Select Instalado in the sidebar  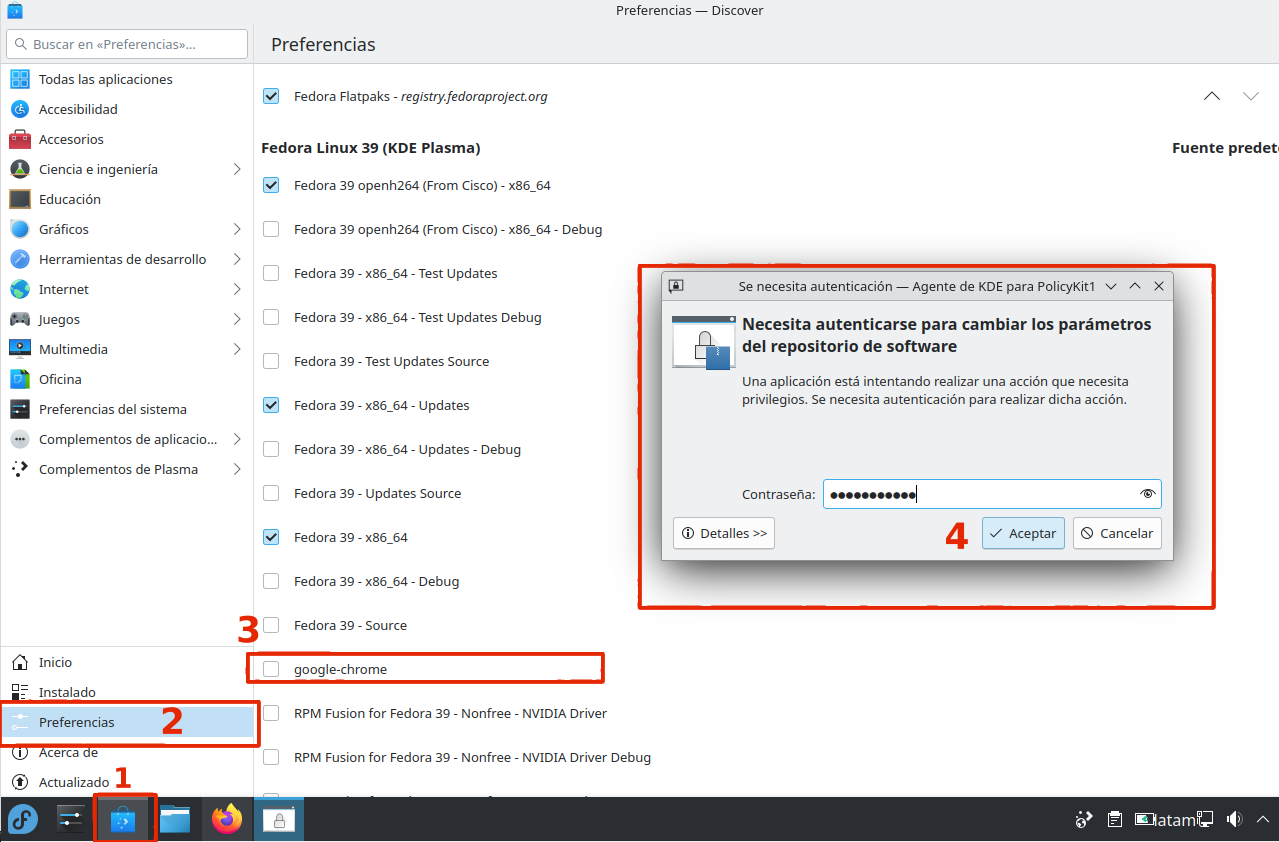pyautogui.click(x=67, y=692)
